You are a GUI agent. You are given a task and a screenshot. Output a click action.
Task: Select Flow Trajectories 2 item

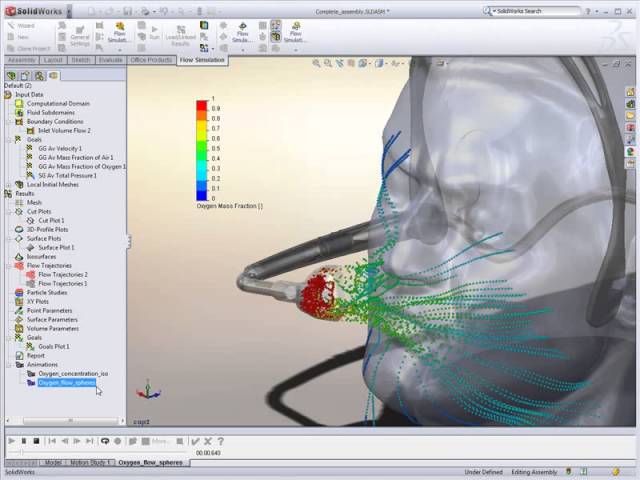62,274
